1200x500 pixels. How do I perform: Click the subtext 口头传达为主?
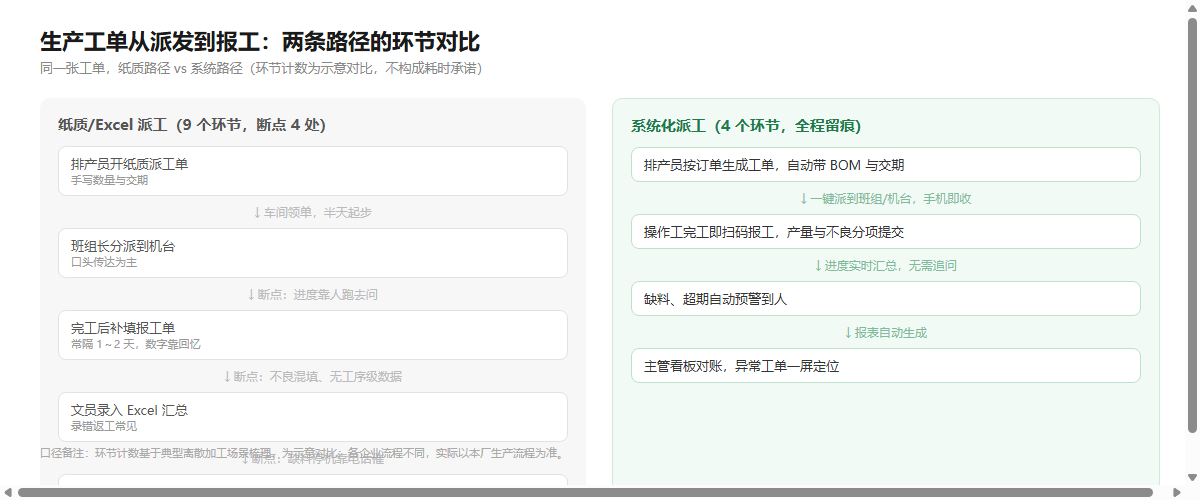tap(104, 263)
